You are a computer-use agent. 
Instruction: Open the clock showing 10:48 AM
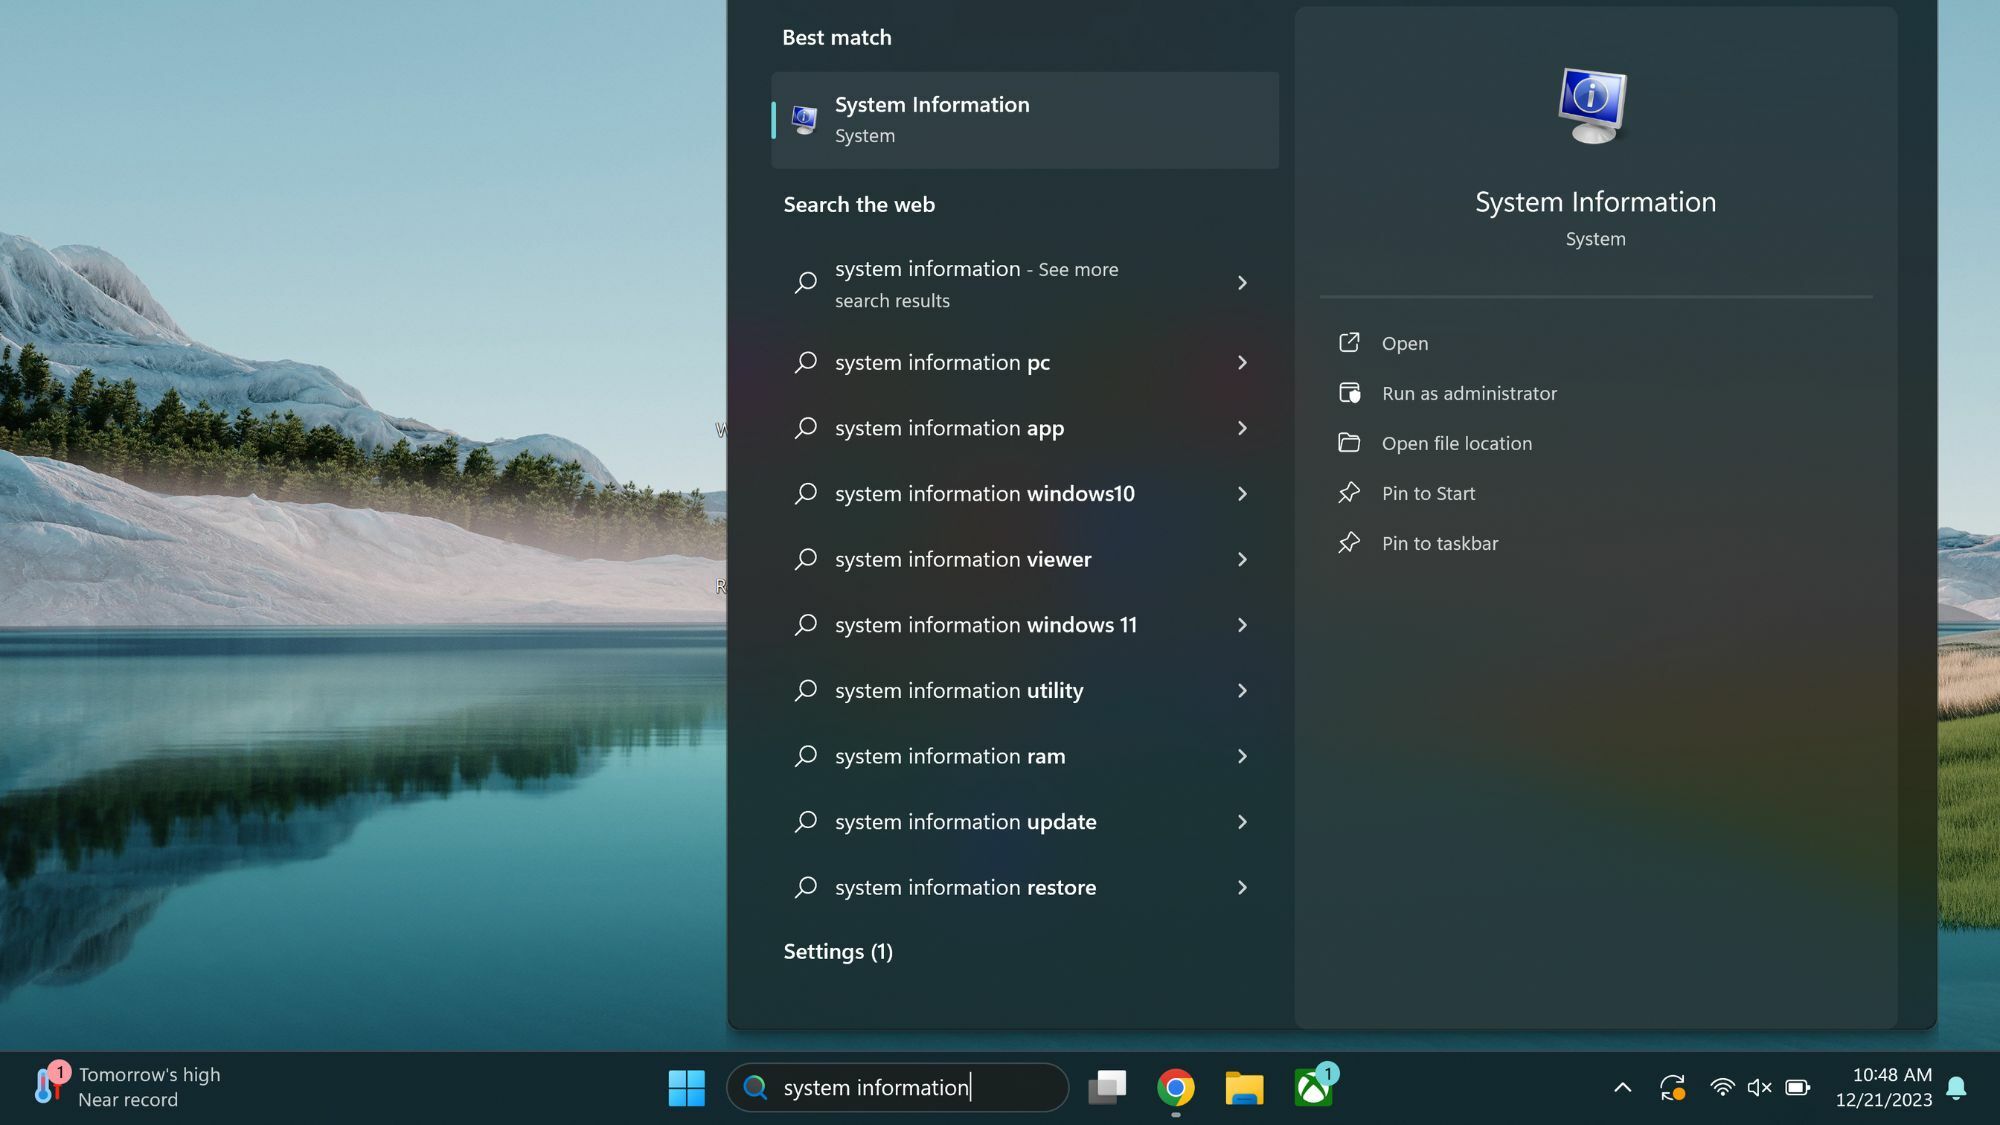pos(1884,1087)
